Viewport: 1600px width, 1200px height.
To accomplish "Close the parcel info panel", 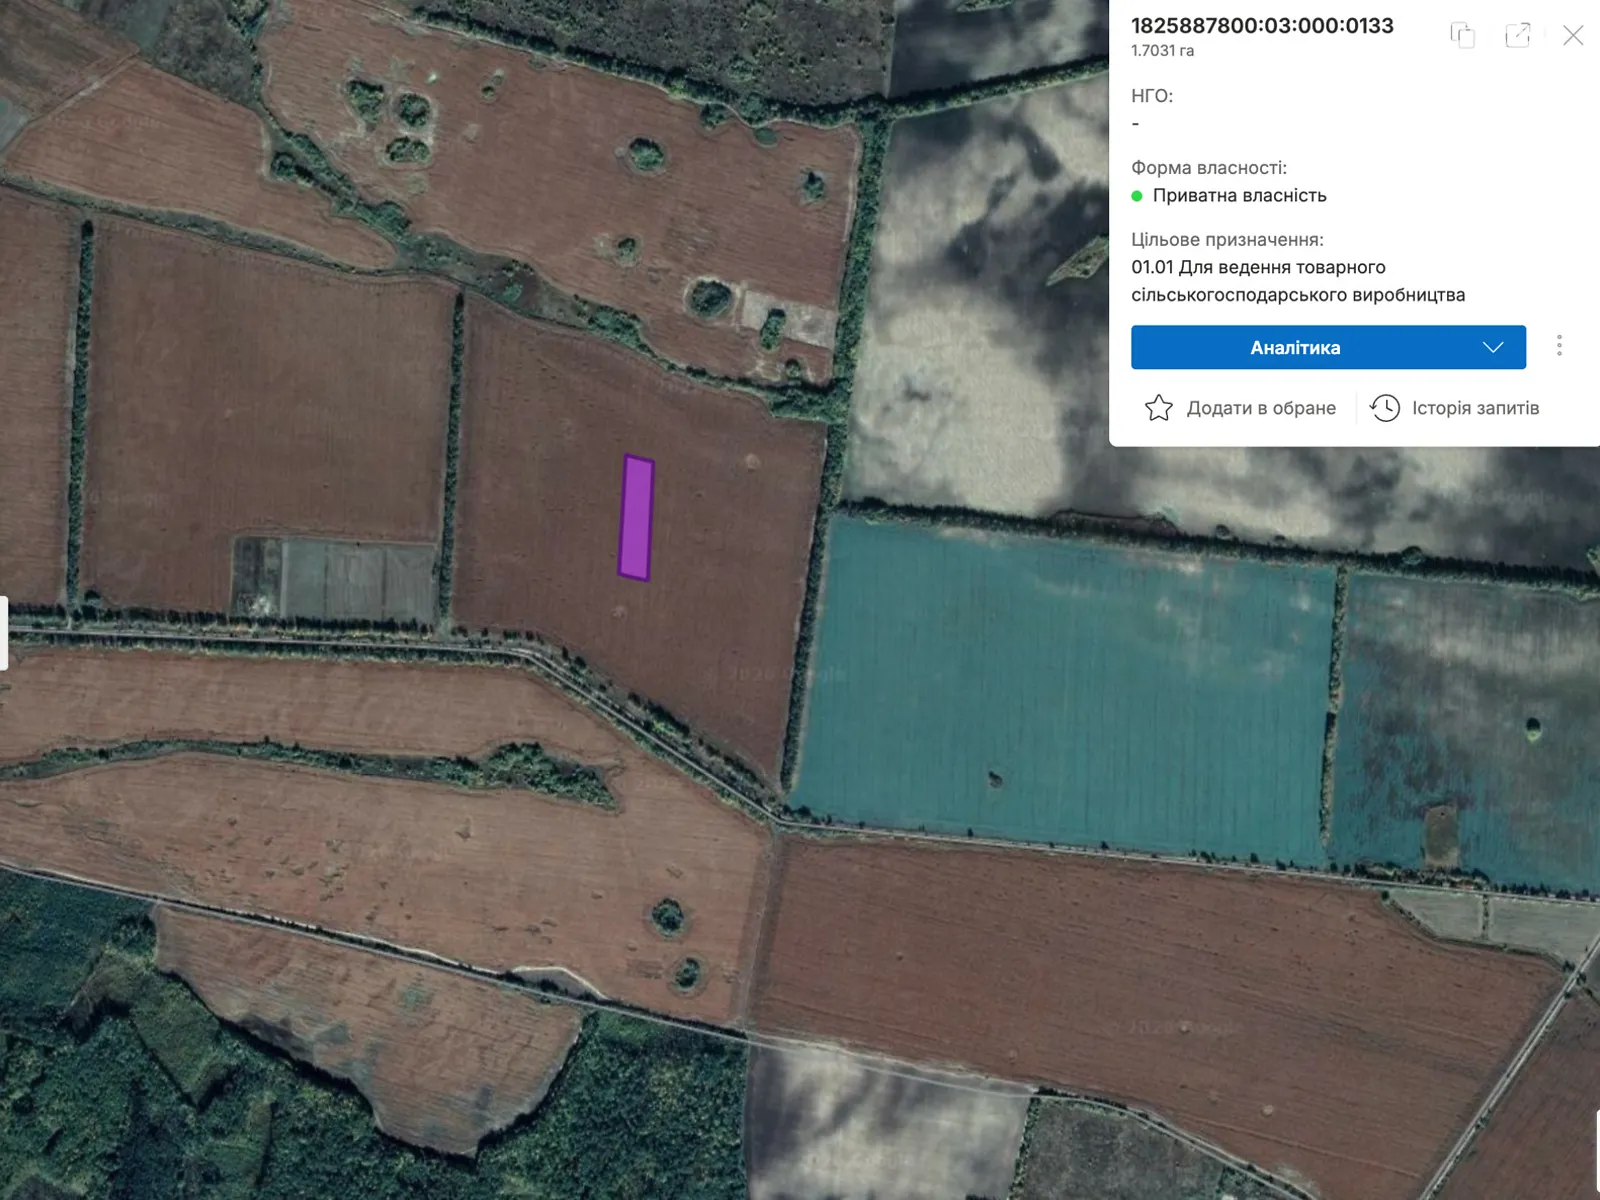I will [1572, 35].
